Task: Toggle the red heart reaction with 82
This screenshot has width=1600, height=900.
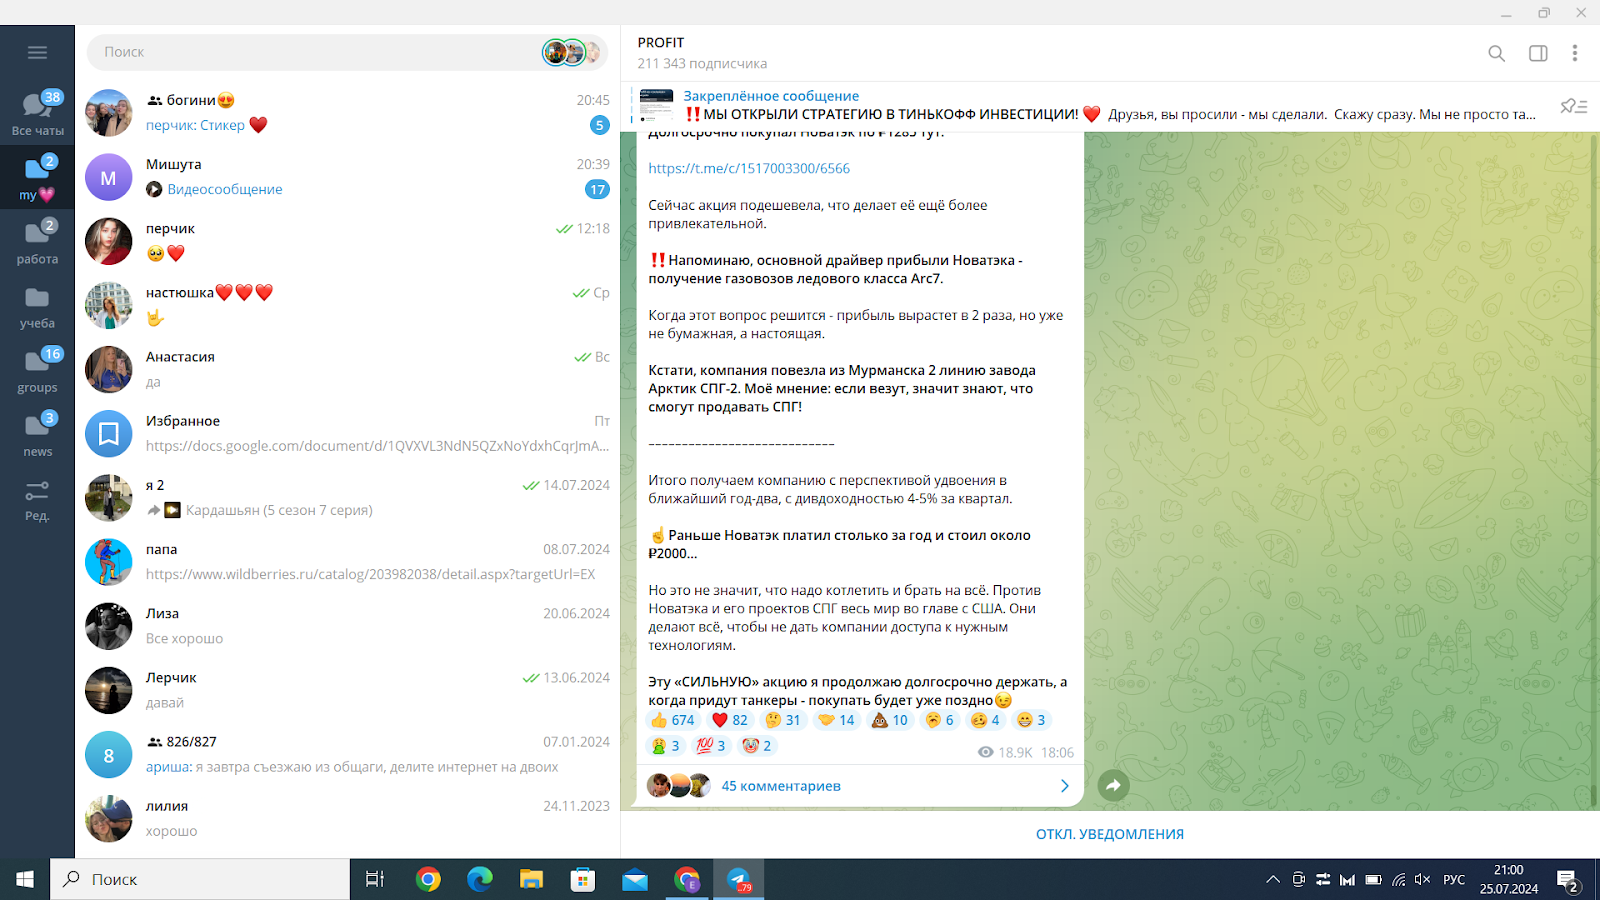Action: click(729, 720)
